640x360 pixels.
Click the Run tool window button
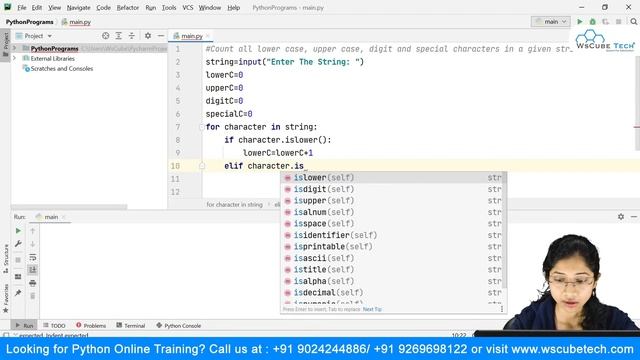click(x=24, y=325)
